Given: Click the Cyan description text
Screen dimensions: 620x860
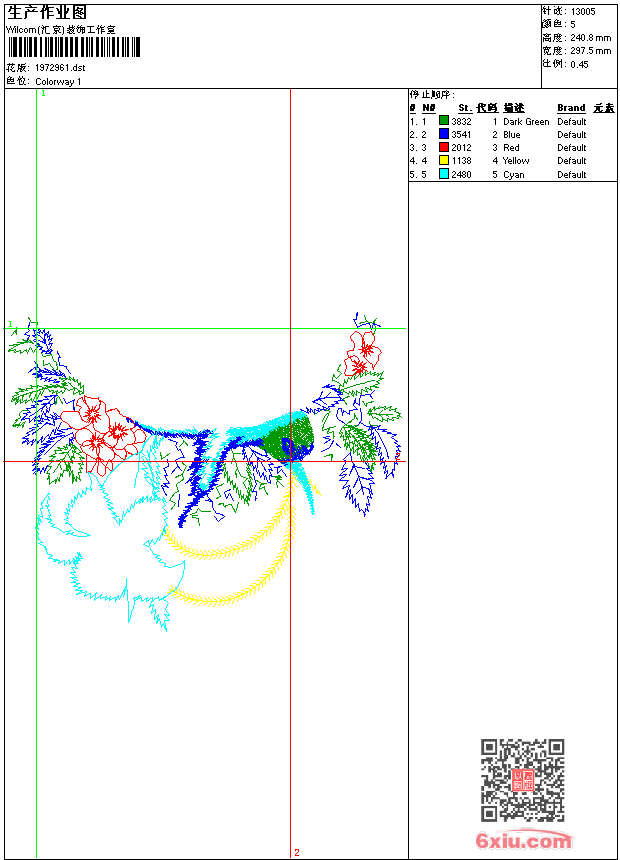Looking at the screenshot, I should click(x=514, y=174).
